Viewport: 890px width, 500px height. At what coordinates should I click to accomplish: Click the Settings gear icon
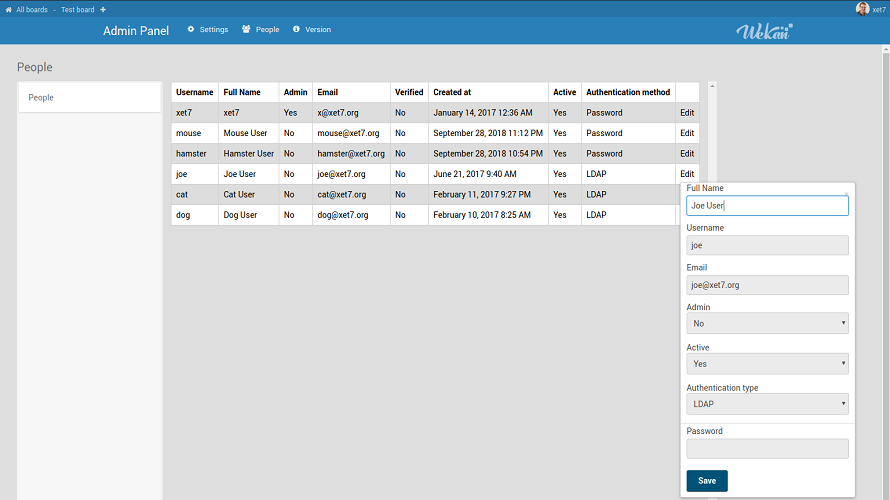pos(191,29)
